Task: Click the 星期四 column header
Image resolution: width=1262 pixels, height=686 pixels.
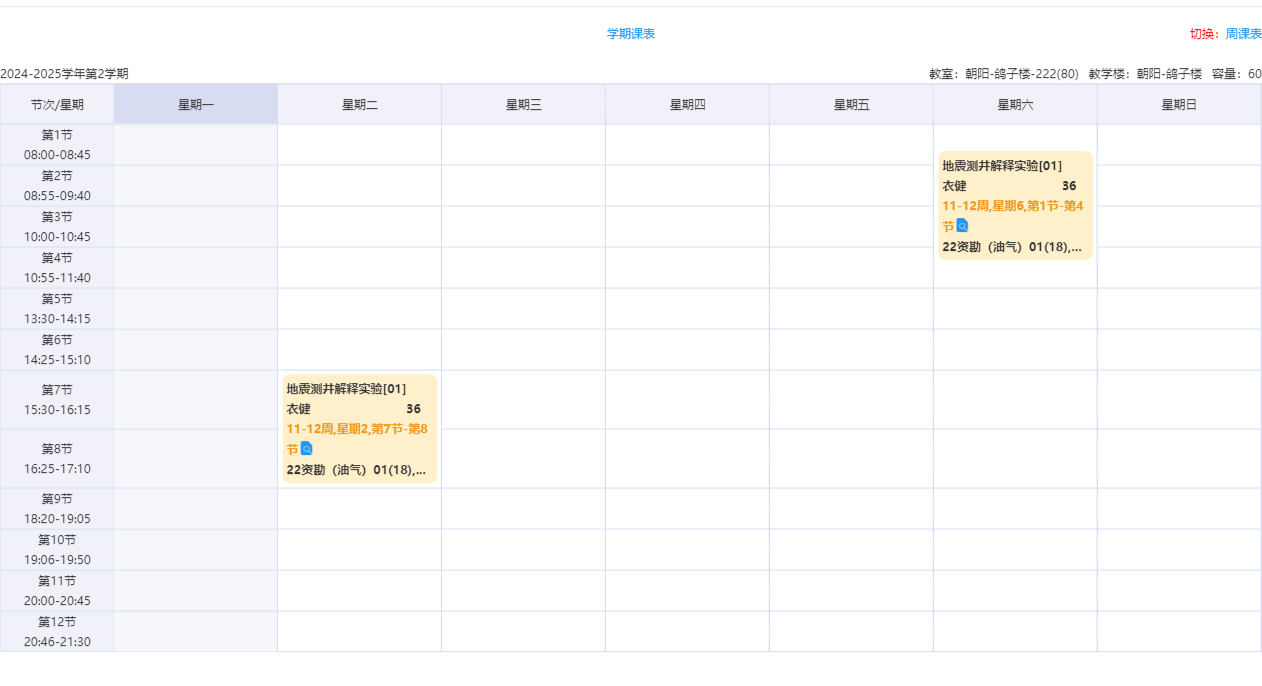Action: click(687, 105)
